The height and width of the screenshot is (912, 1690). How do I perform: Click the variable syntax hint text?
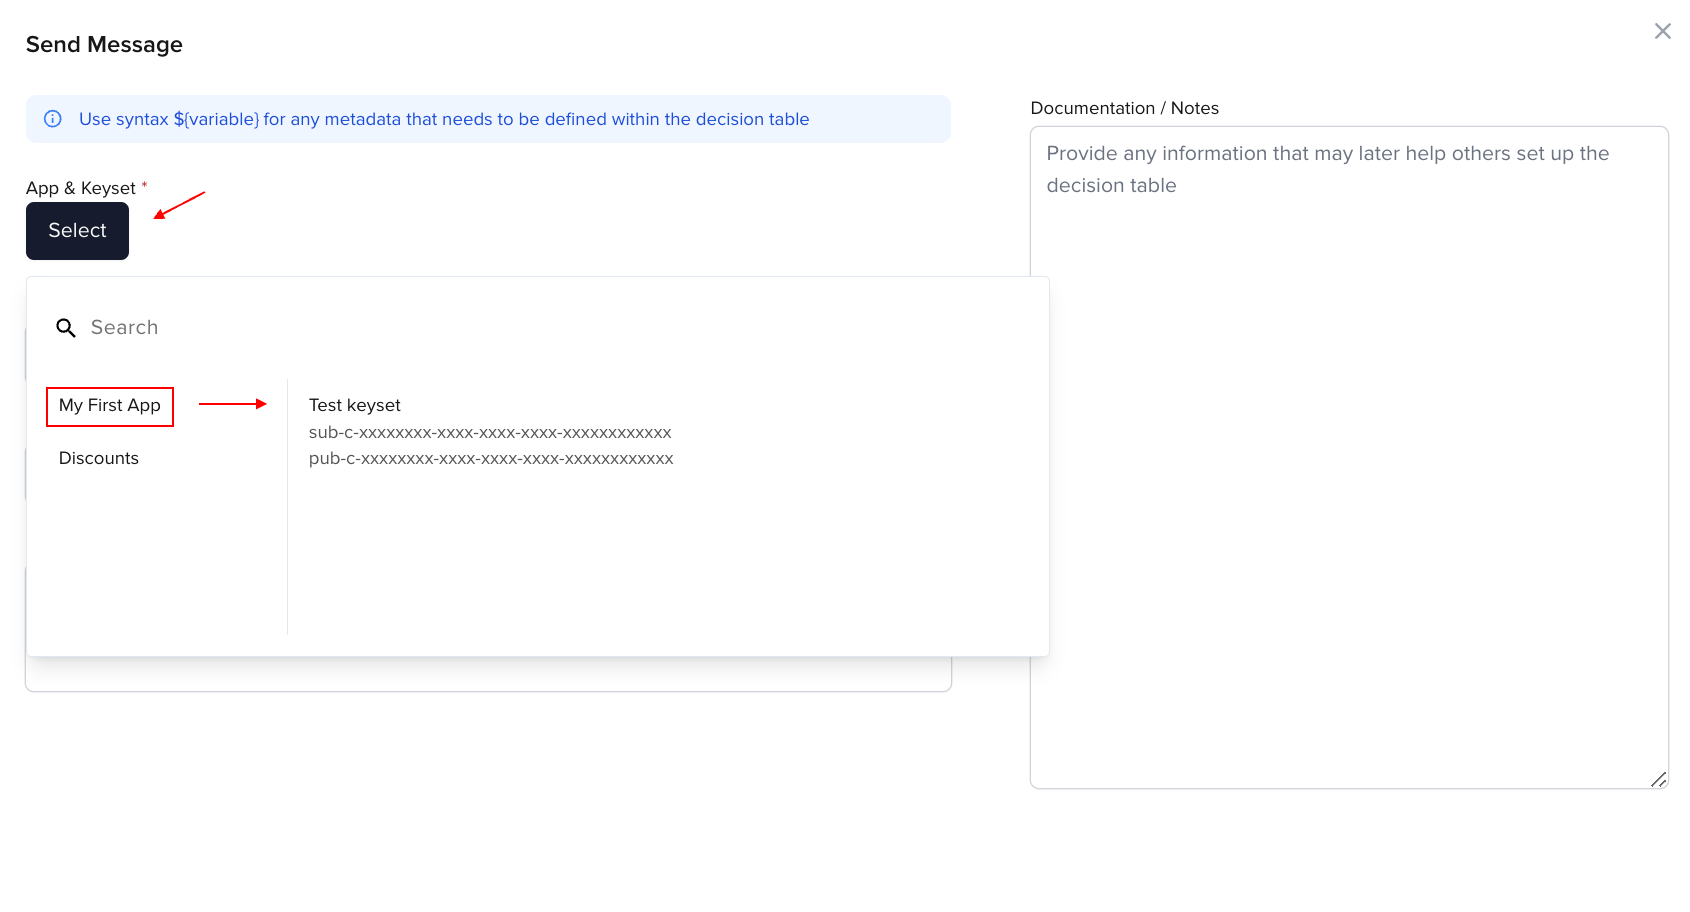point(444,119)
